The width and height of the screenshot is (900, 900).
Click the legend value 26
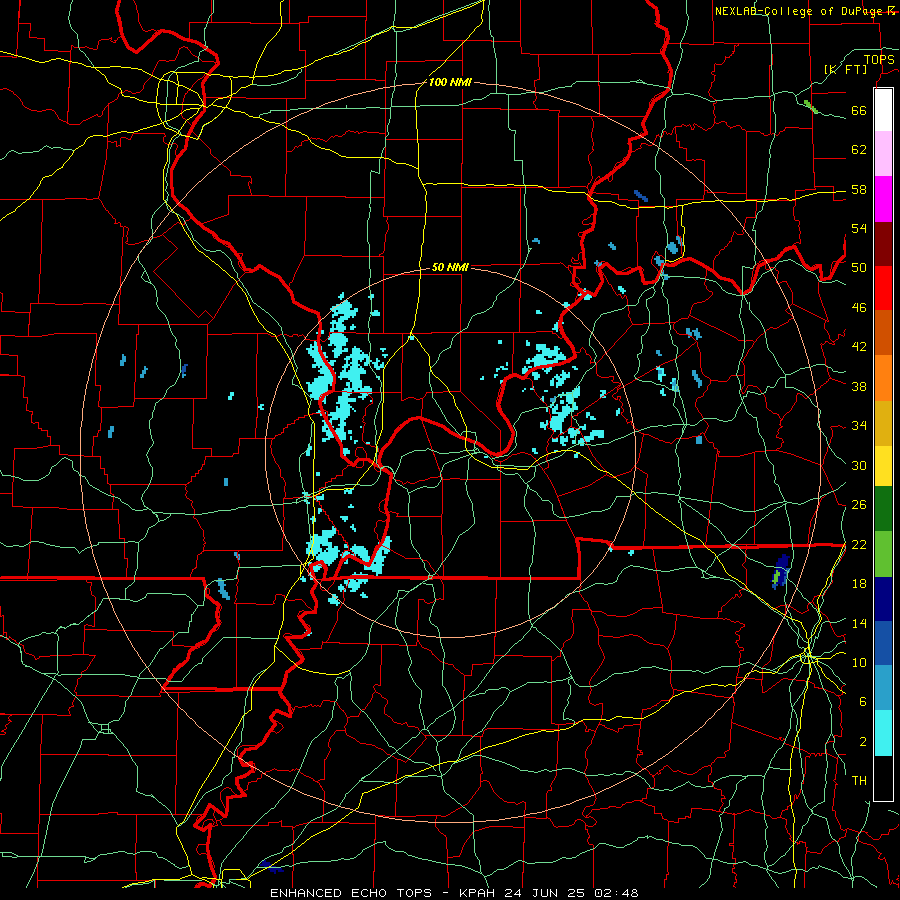click(x=859, y=505)
